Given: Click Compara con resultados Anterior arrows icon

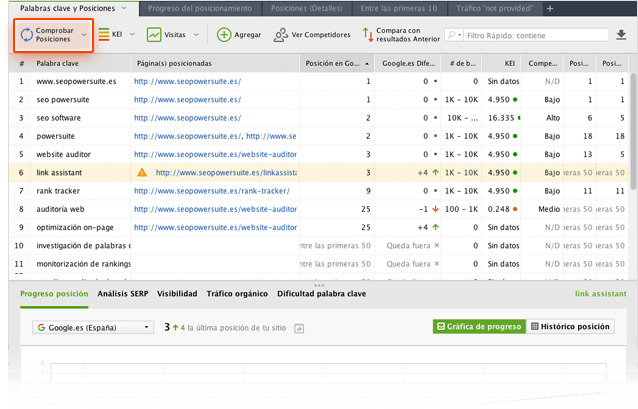Looking at the screenshot, I should 368,34.
